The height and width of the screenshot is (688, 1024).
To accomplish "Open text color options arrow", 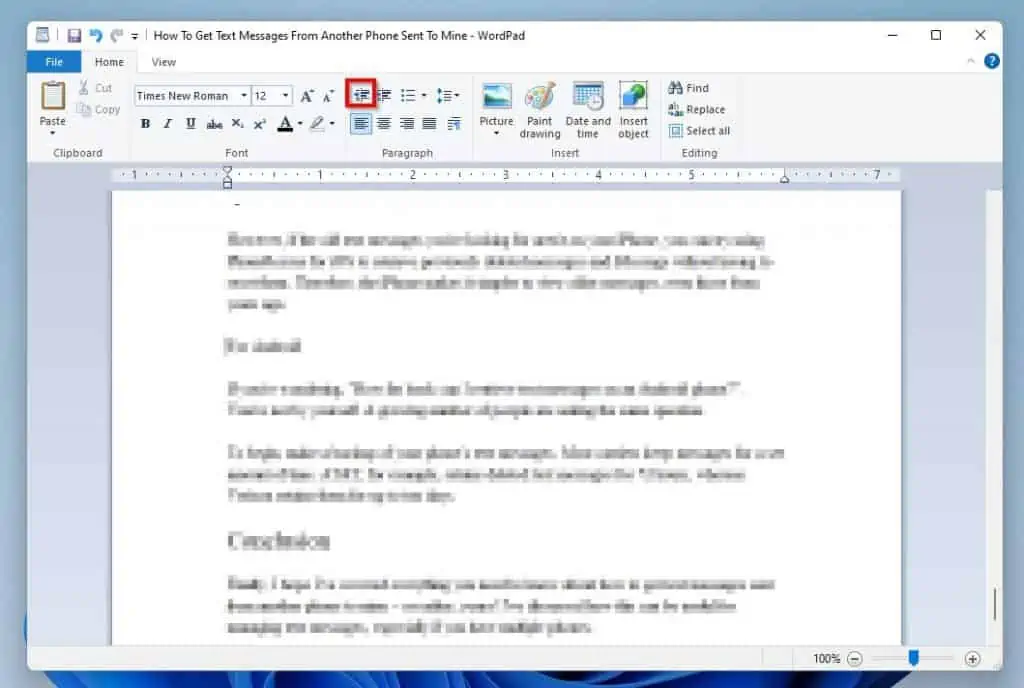I will [x=300, y=123].
